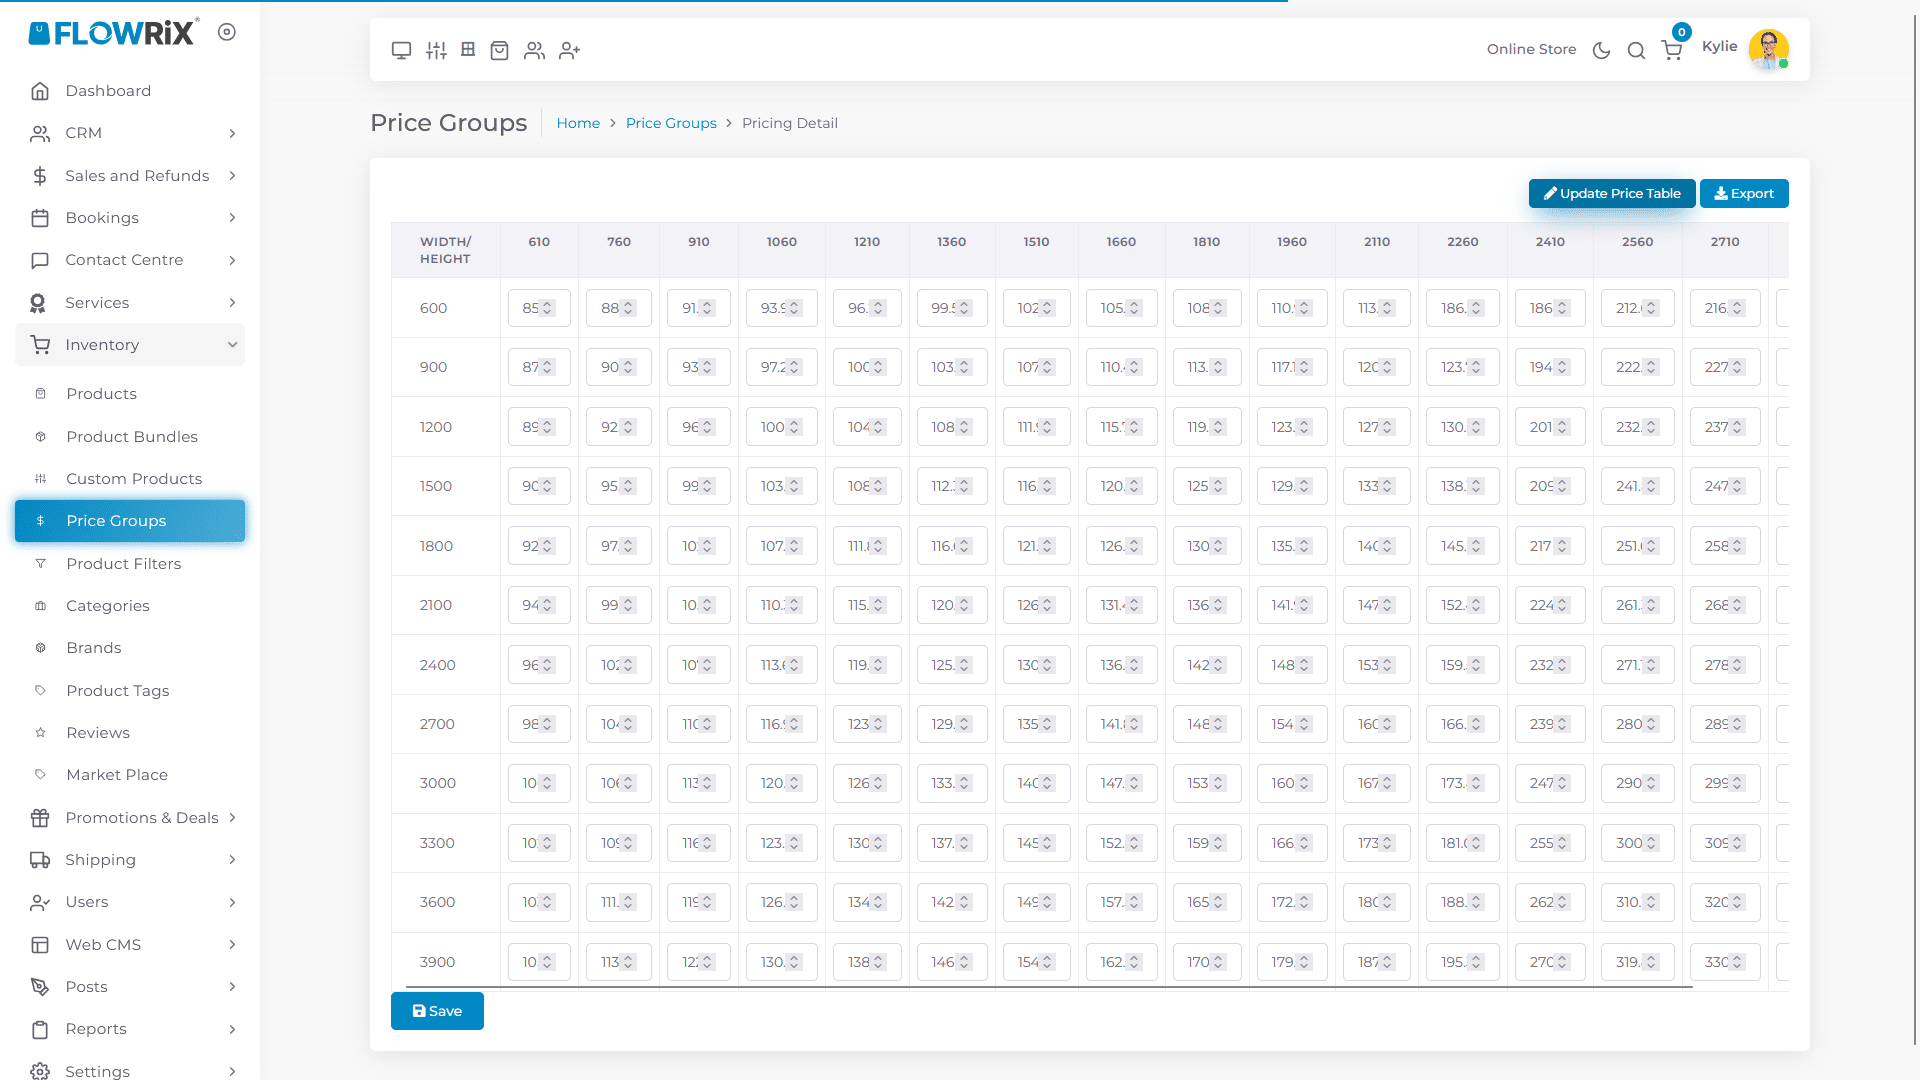Open Product Filters in sidebar
1920x1080 pixels.
[124, 564]
